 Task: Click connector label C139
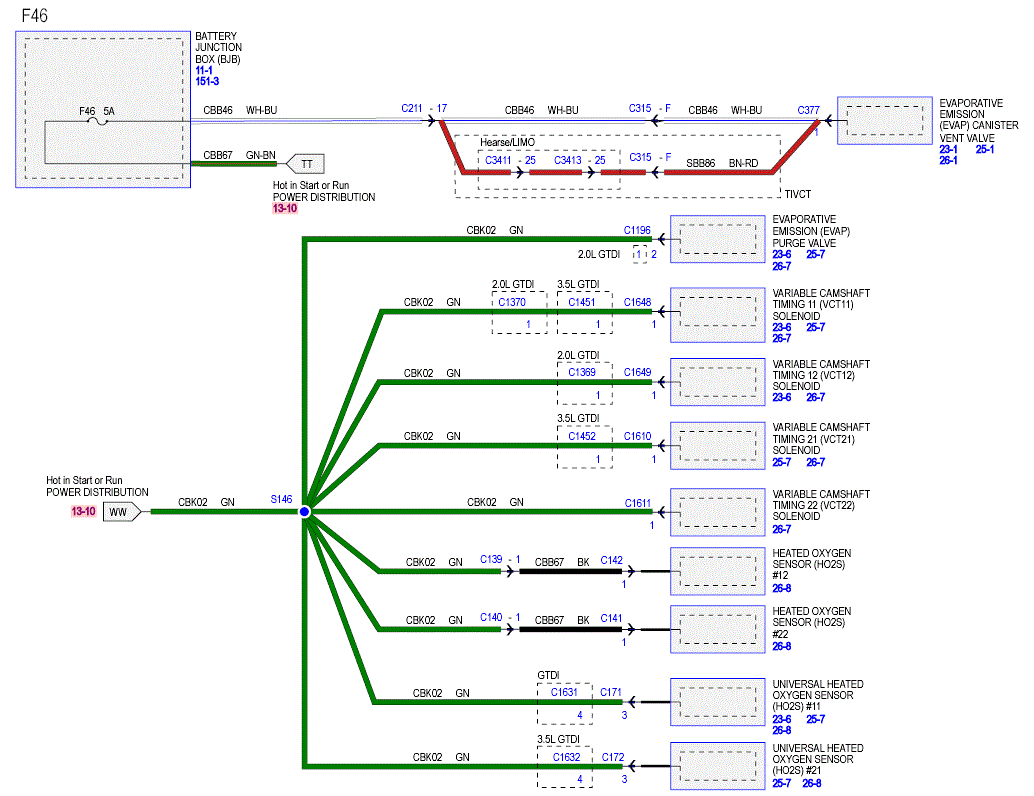pos(491,559)
